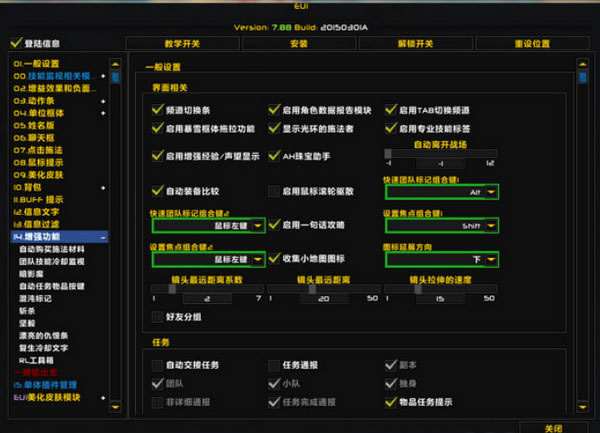Click main panel scroll-down arrow icon
The width and height of the screenshot is (600, 433).
coord(582,407)
